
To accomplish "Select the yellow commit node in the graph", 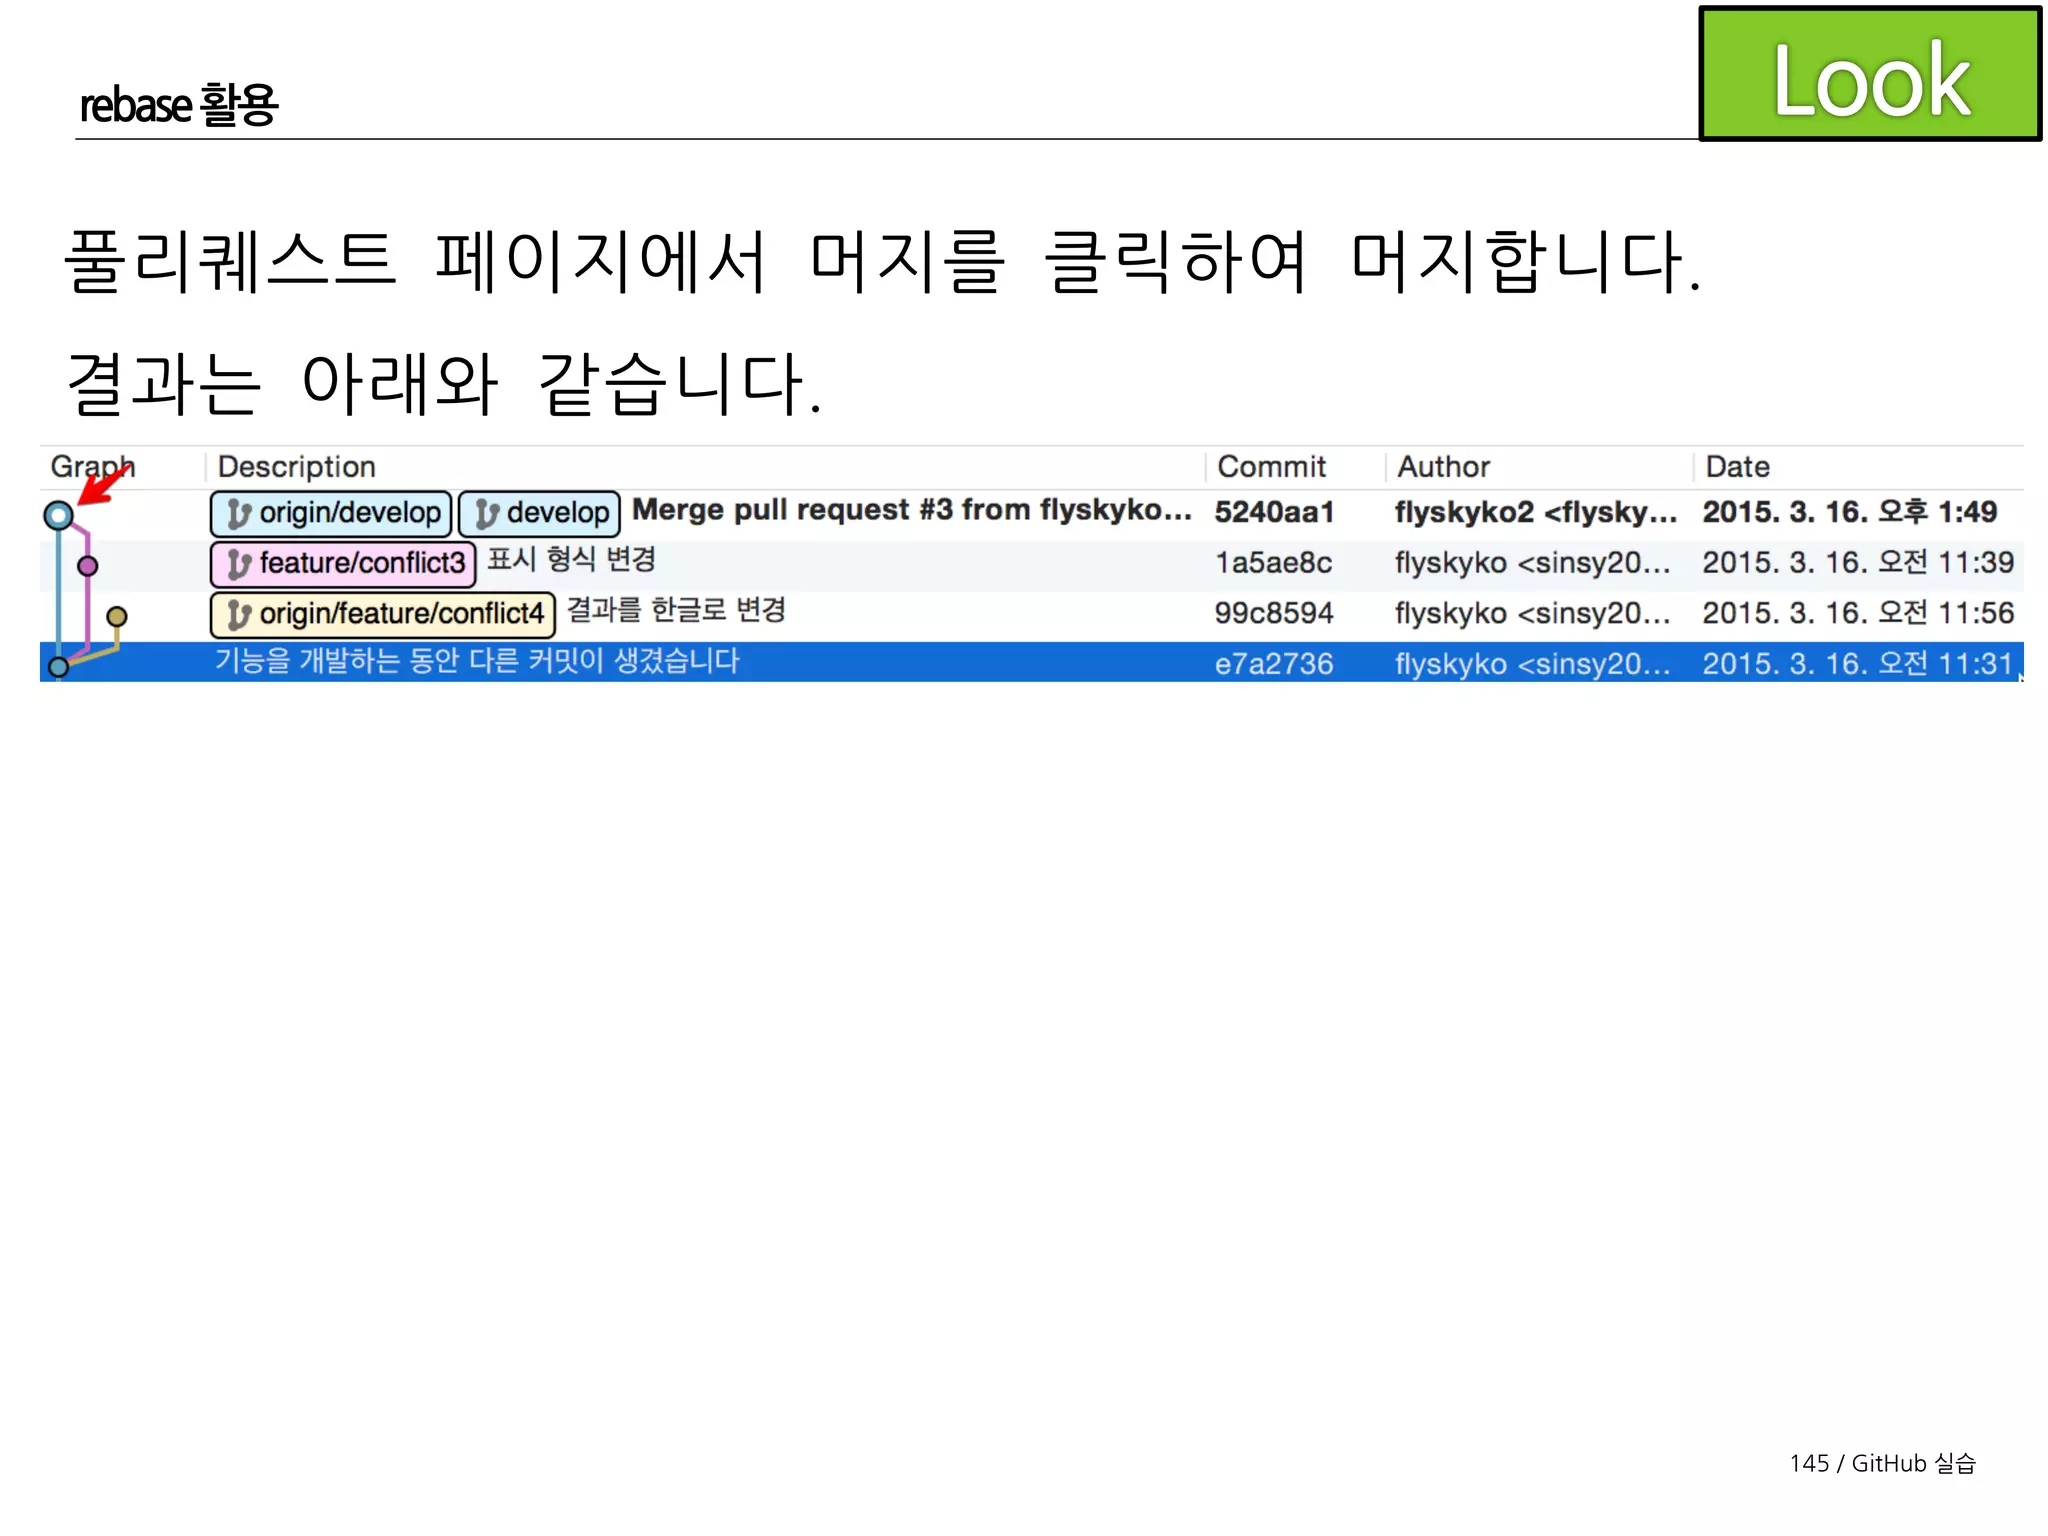I will point(117,616).
